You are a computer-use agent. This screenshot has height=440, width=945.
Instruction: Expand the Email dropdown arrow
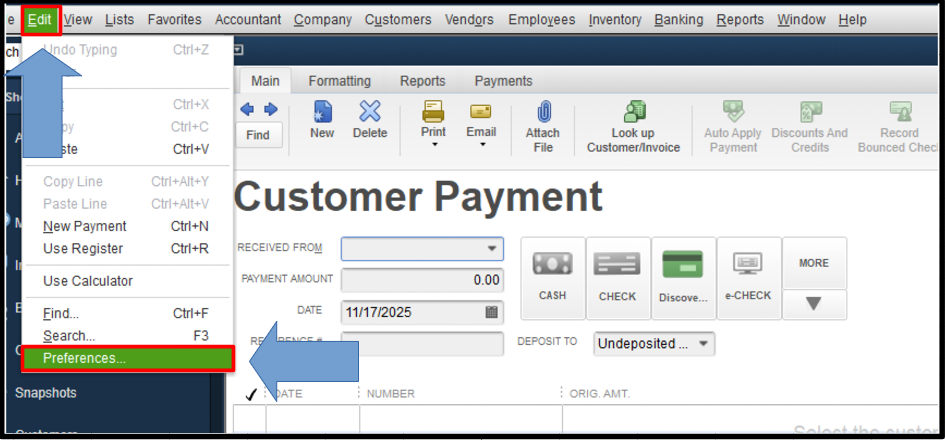tap(482, 145)
